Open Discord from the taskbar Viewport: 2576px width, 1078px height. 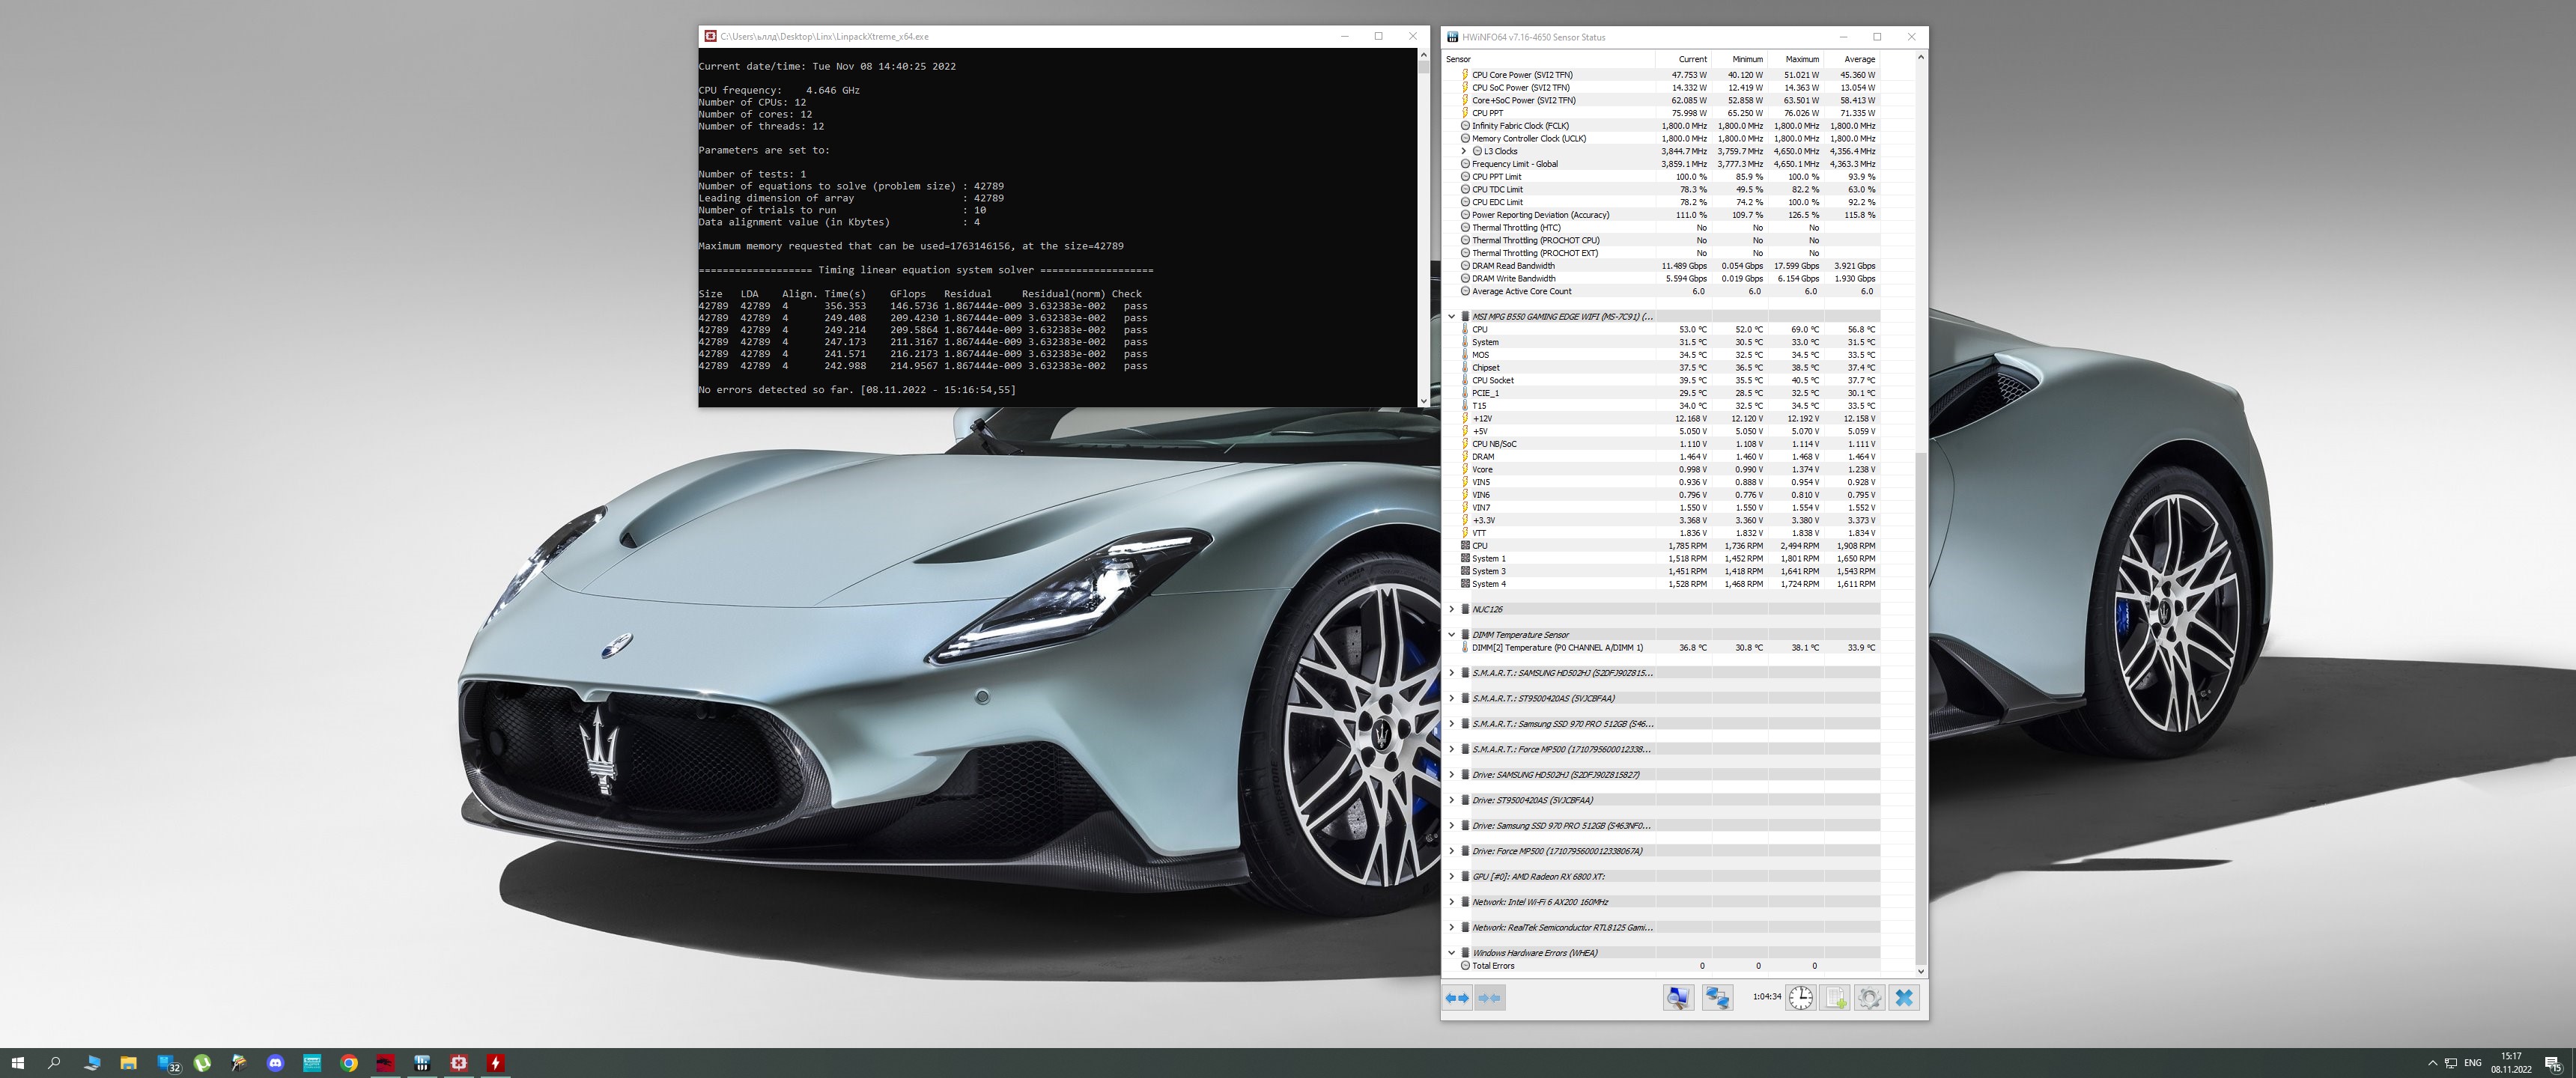pos(276,1063)
